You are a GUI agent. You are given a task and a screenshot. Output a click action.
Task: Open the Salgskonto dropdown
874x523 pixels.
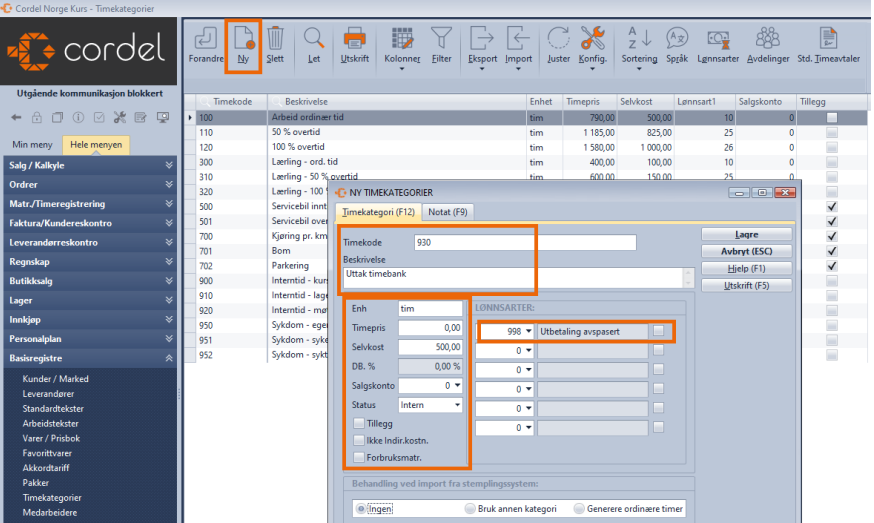[457, 385]
